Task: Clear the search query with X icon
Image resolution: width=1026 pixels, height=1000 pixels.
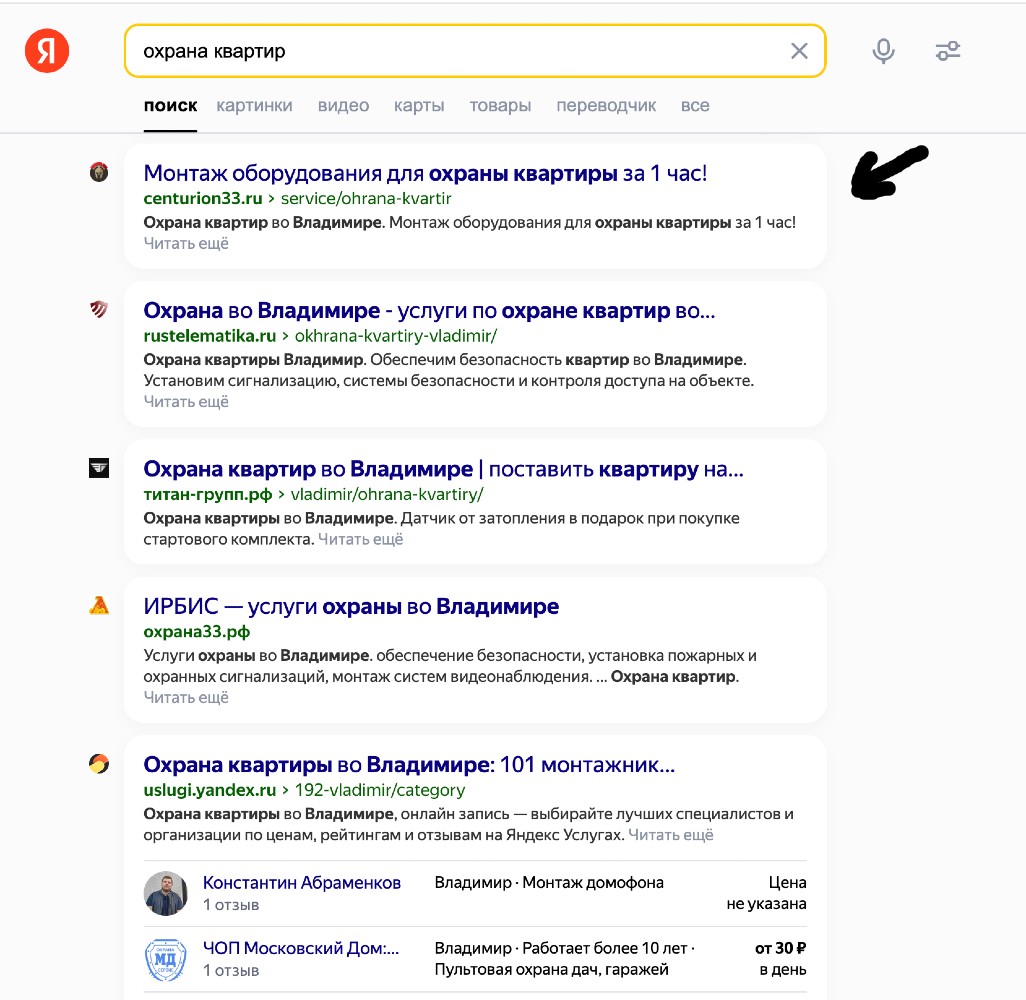Action: point(799,51)
